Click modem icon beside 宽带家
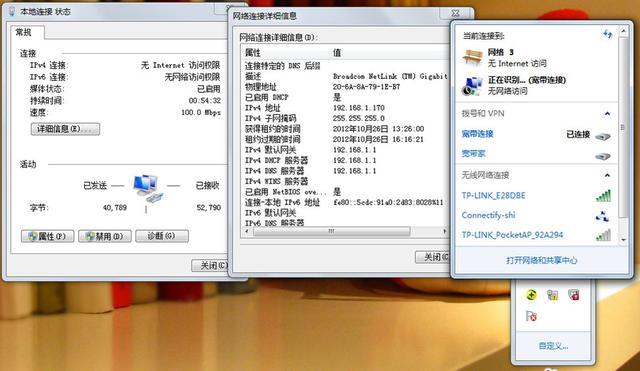This screenshot has height=371, width=640. [603, 156]
